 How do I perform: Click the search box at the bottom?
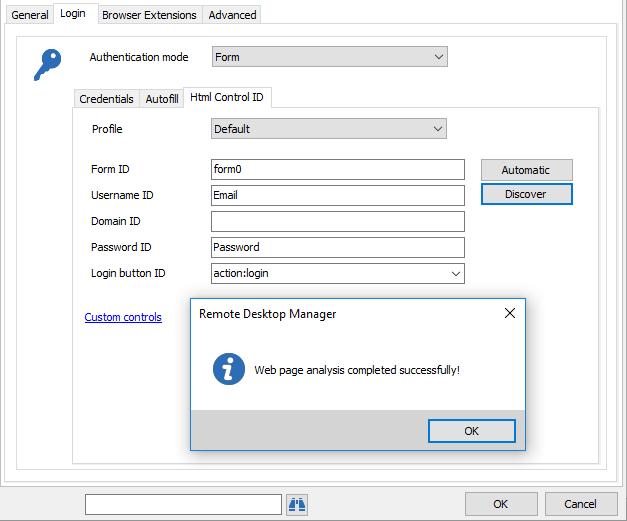[x=183, y=503]
